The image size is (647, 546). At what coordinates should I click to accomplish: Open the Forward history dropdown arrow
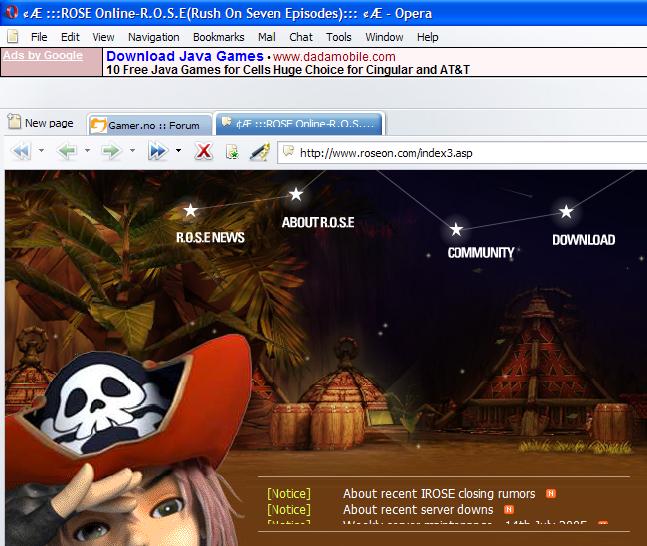[x=132, y=150]
